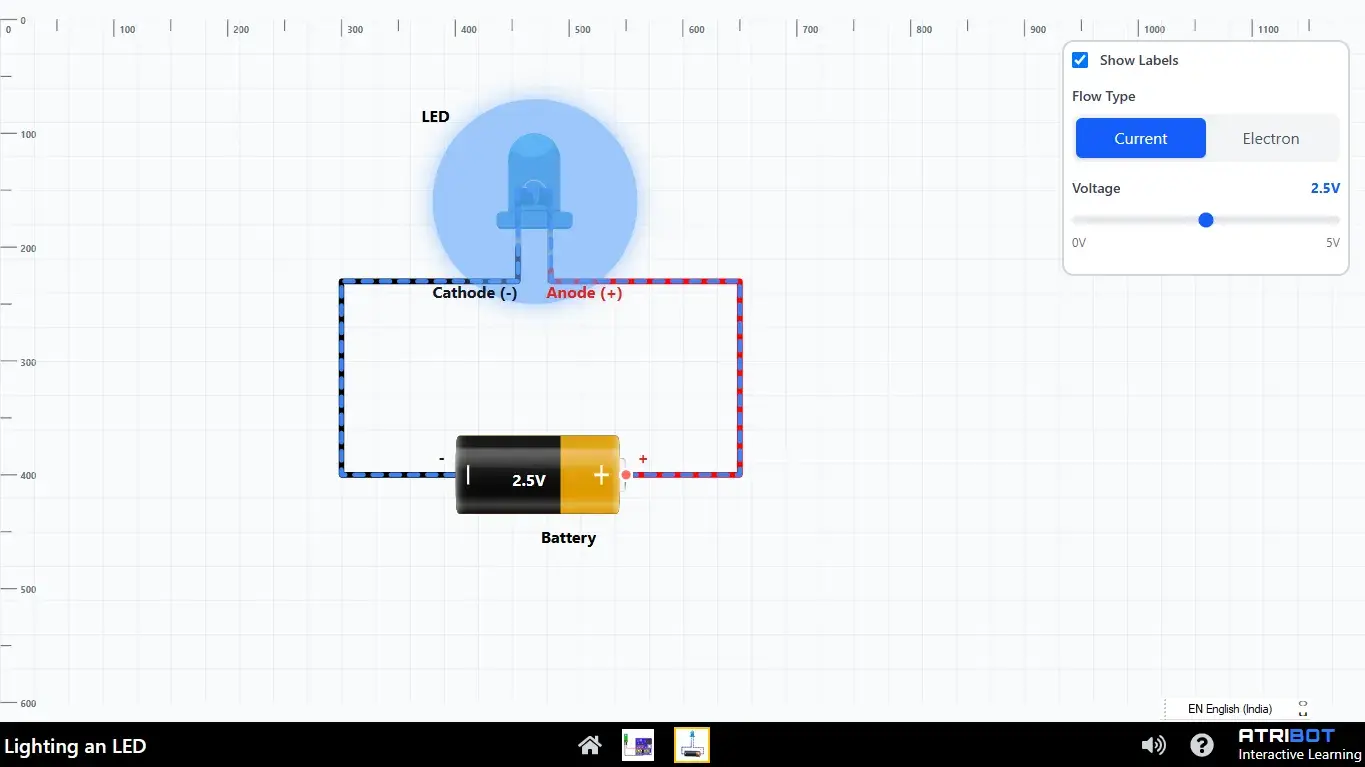
Task: Click the Show Labels text
Action: click(x=1139, y=60)
